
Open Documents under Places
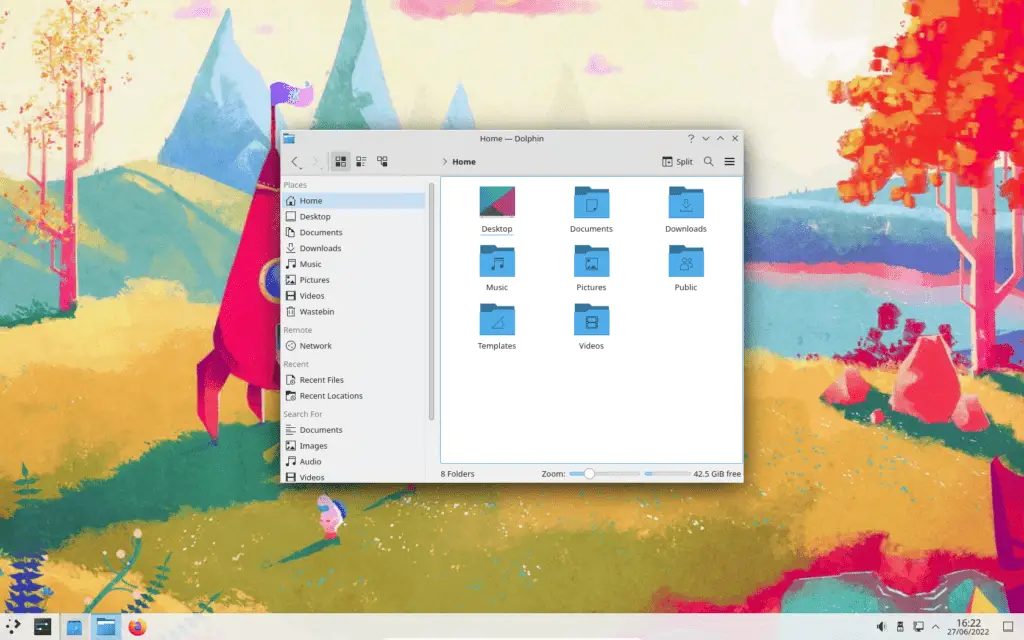353,232
